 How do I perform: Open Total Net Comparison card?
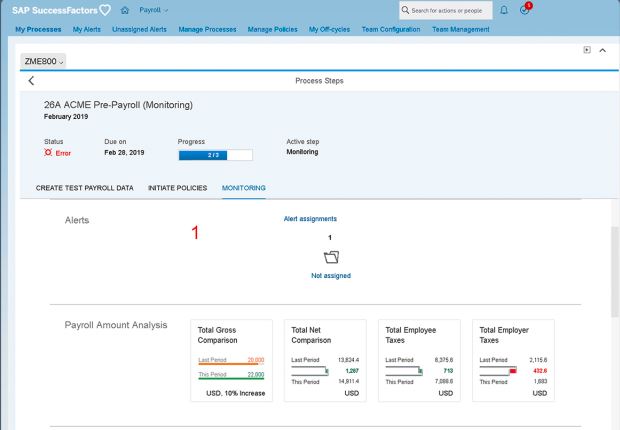coord(325,360)
